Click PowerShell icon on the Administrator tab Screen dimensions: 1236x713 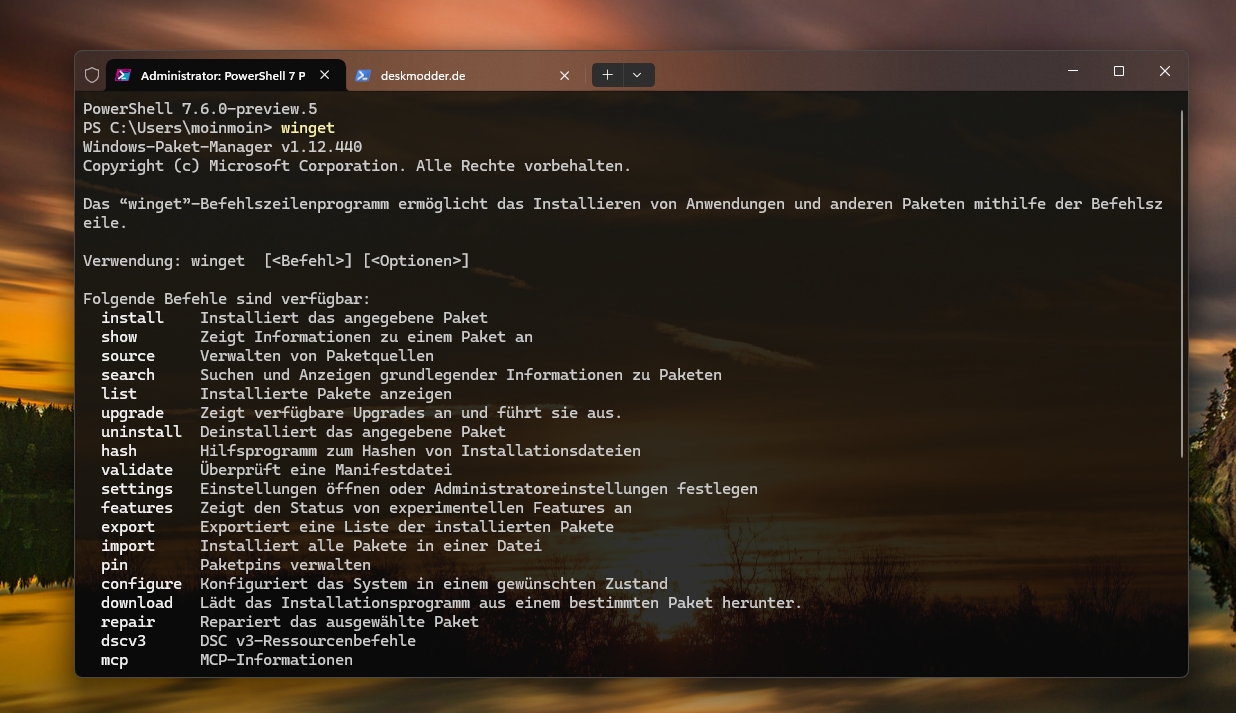coord(123,75)
